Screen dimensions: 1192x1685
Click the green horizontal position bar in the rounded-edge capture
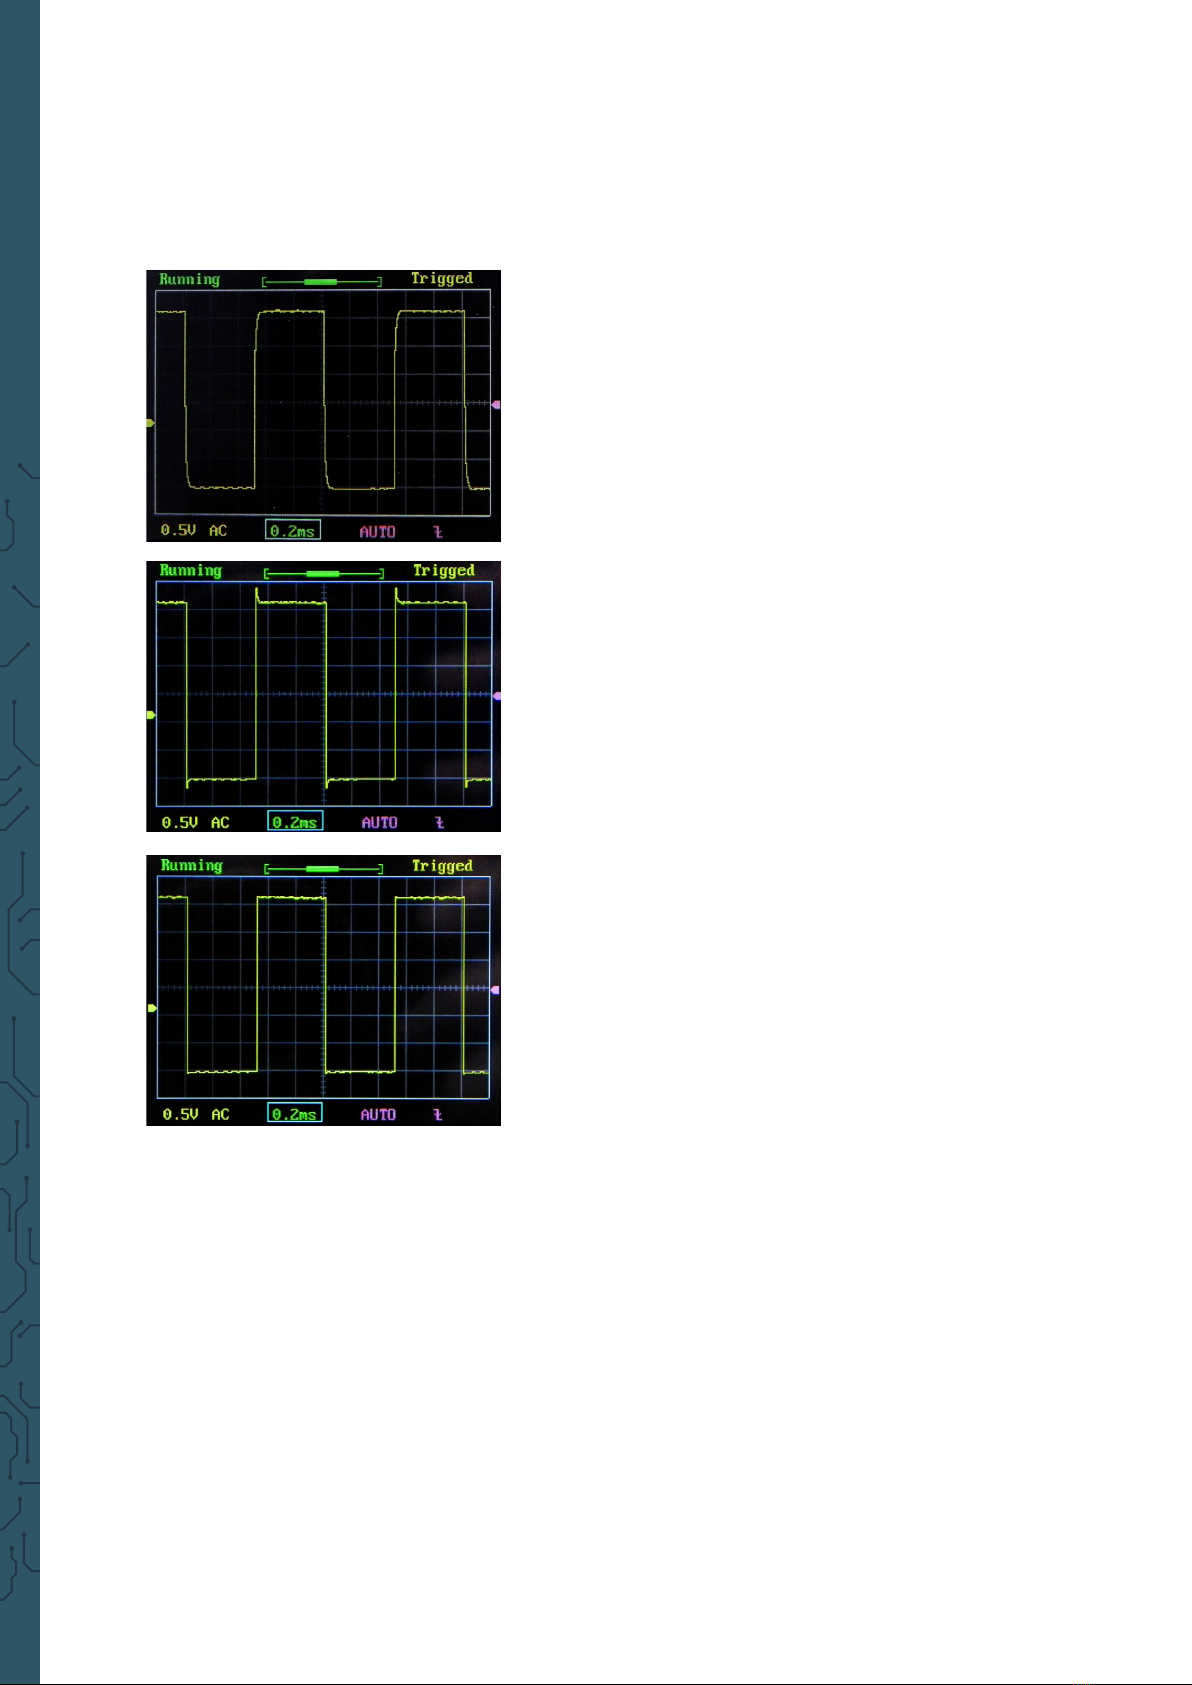322,282
